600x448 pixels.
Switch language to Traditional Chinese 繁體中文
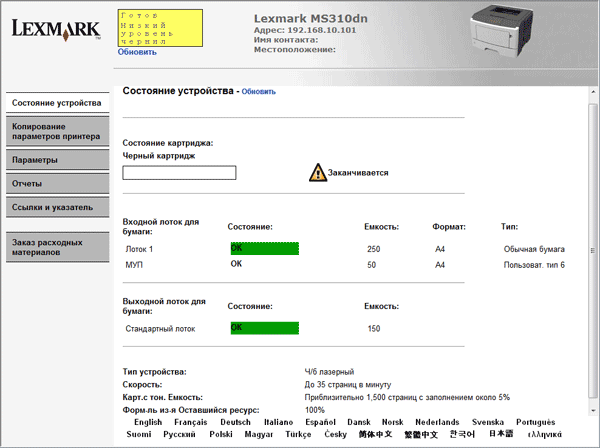[421, 434]
